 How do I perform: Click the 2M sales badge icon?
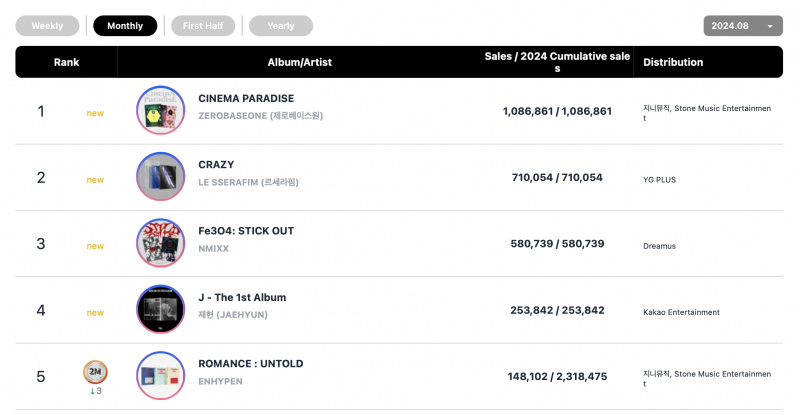[95, 372]
